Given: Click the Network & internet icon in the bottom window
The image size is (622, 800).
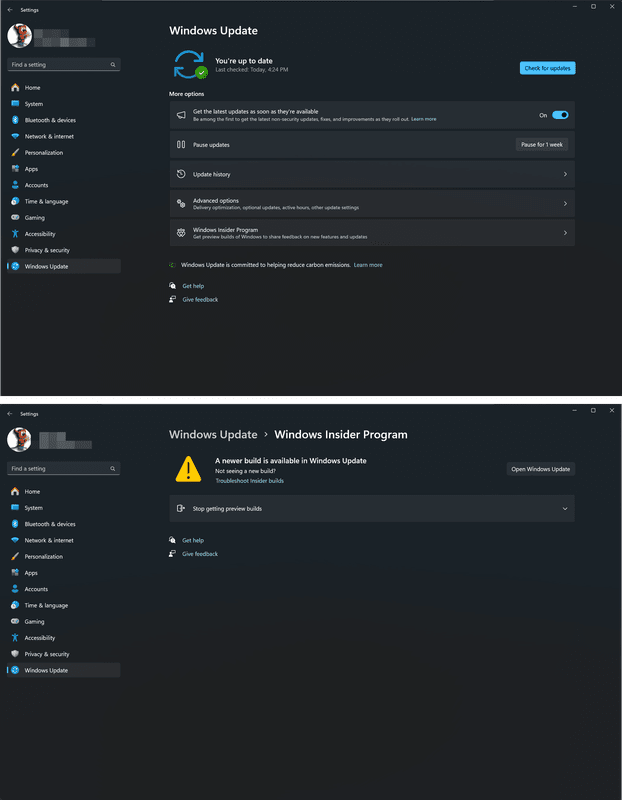Looking at the screenshot, I should pyautogui.click(x=15, y=540).
